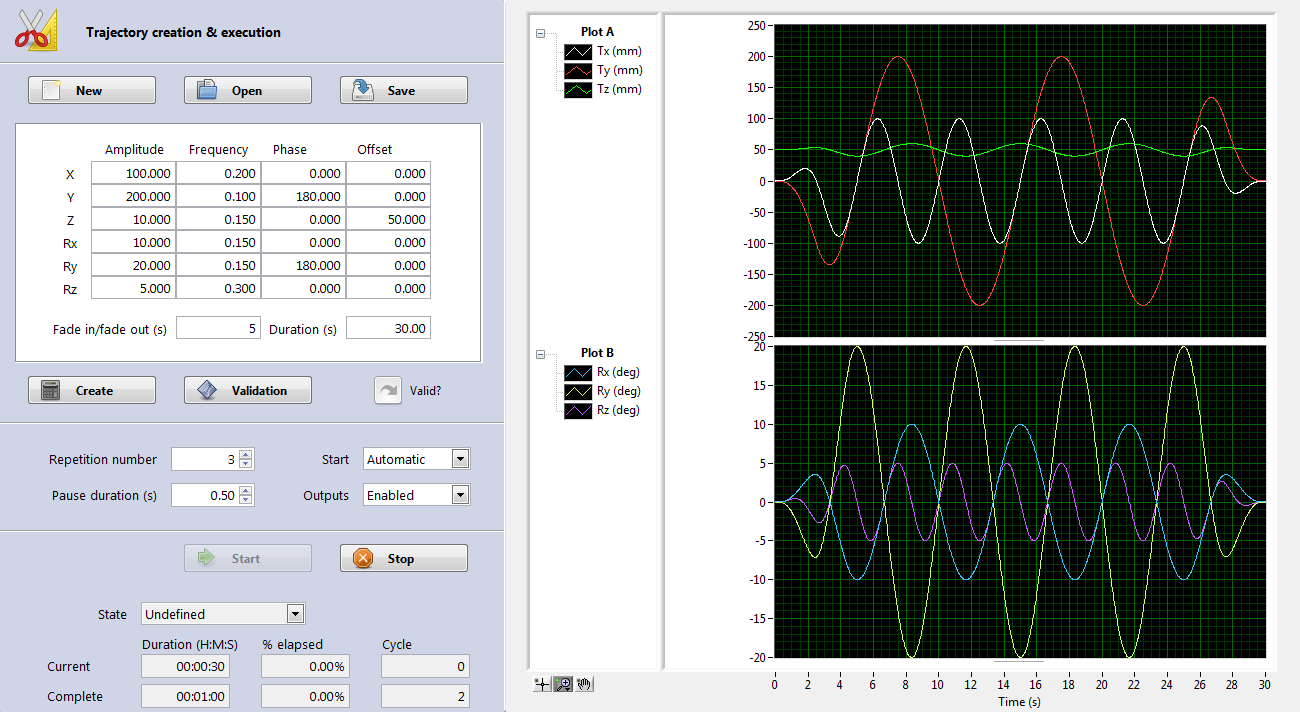Click the Valid? indicator icon
Screen dimensions: 1300x712
[388, 390]
